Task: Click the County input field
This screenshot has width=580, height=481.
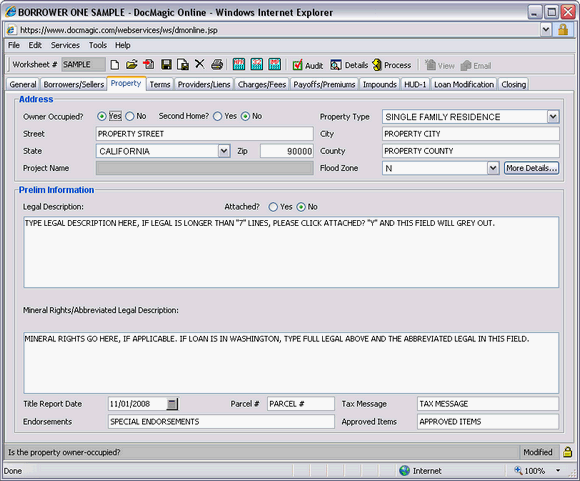Action: tap(471, 151)
